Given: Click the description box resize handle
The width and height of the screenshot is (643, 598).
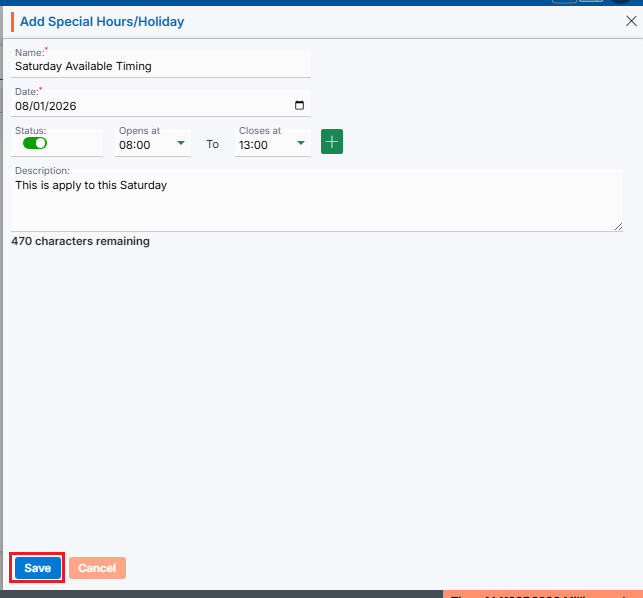Looking at the screenshot, I should (x=618, y=226).
